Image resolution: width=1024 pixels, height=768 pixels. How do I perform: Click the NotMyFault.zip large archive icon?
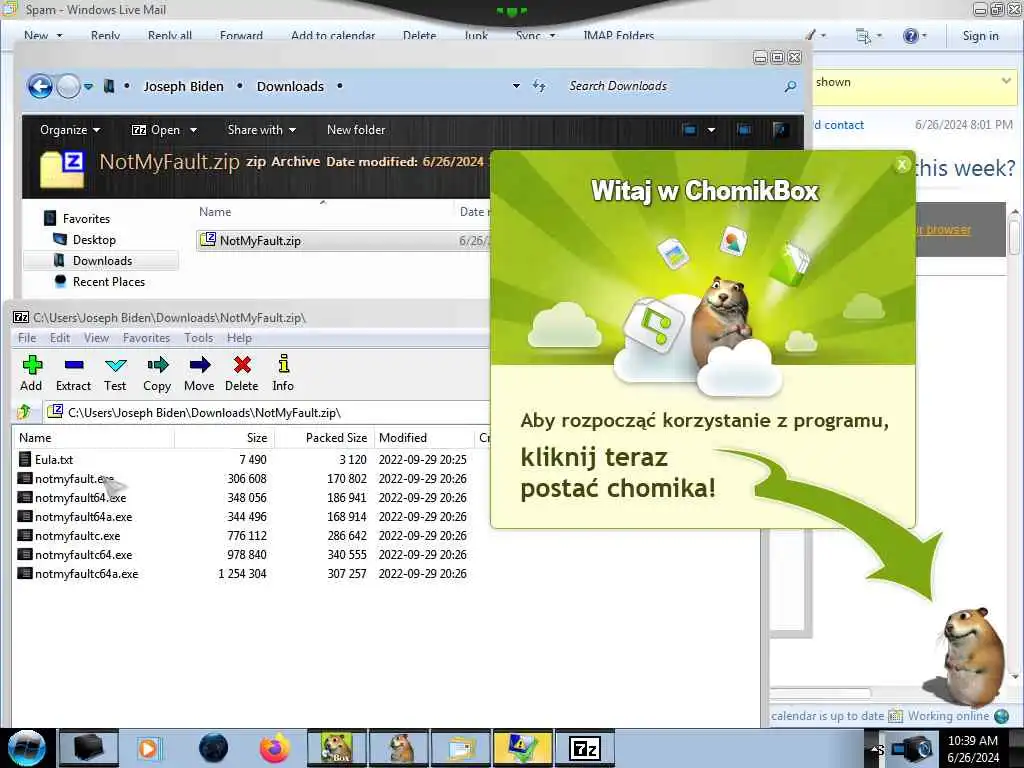click(x=63, y=168)
